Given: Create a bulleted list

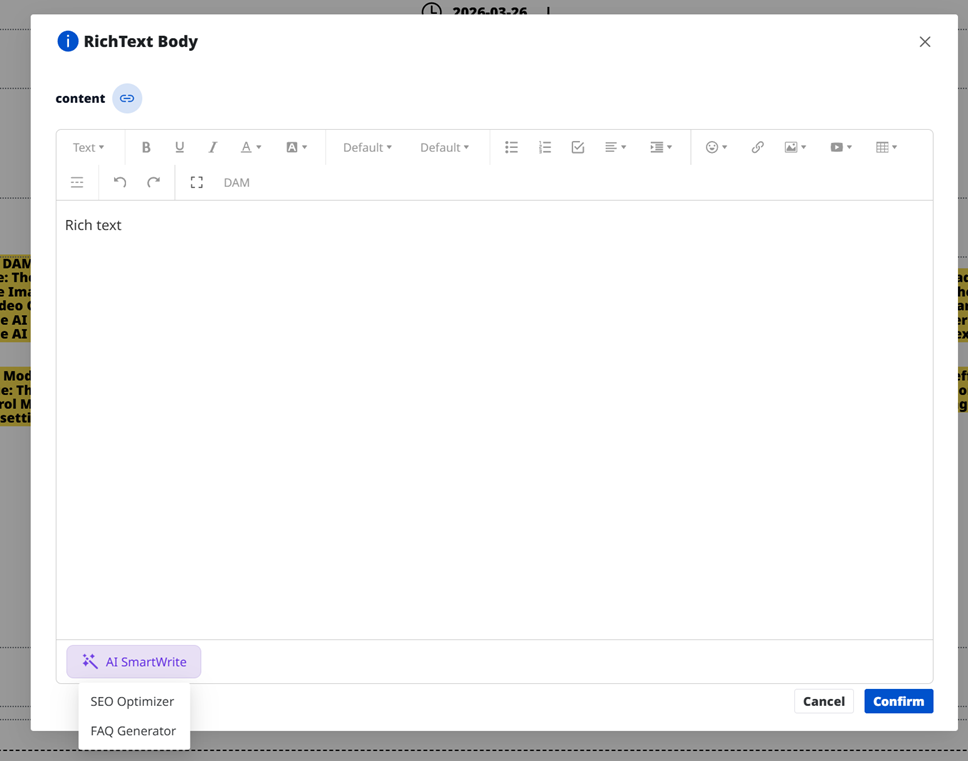Looking at the screenshot, I should 511,146.
